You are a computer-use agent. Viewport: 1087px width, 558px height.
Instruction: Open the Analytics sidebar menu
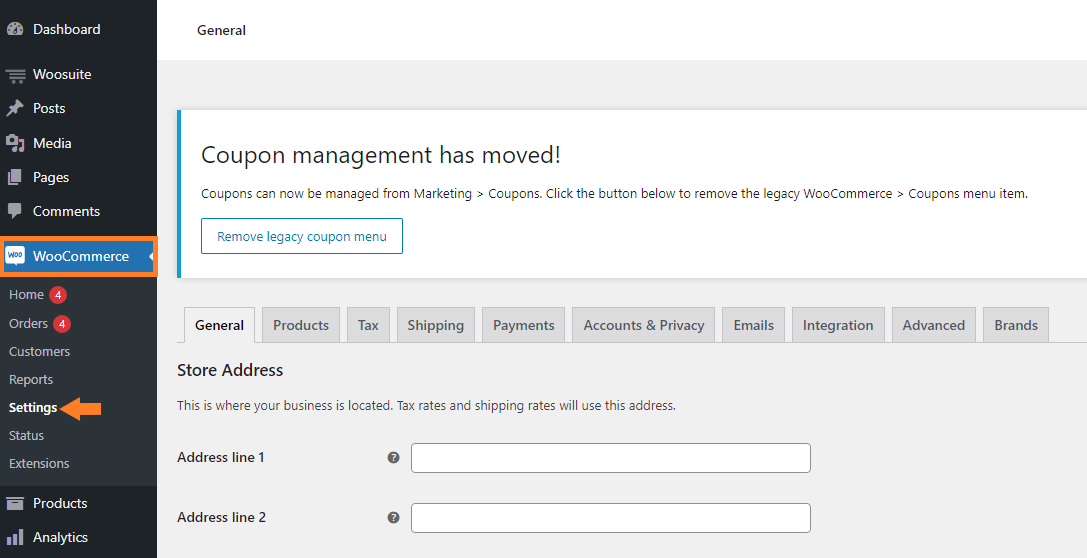[x=60, y=537]
